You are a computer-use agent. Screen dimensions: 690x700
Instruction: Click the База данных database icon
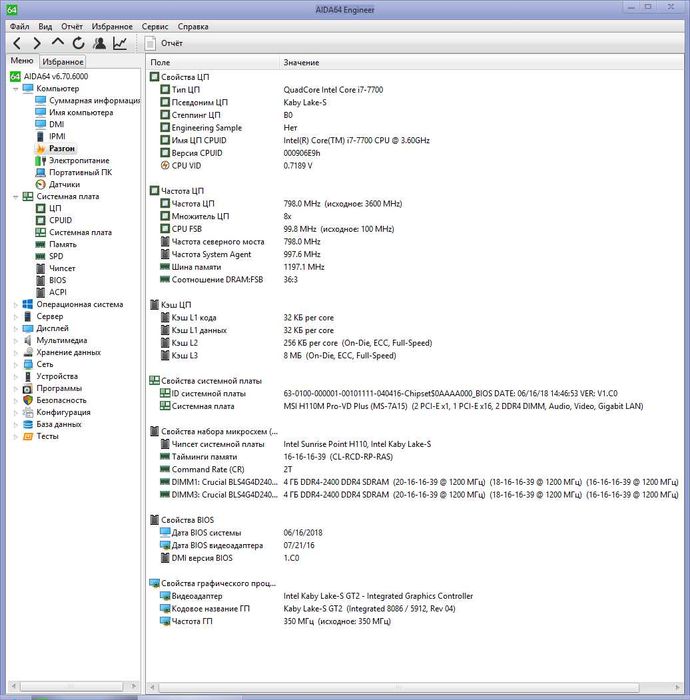[28, 425]
